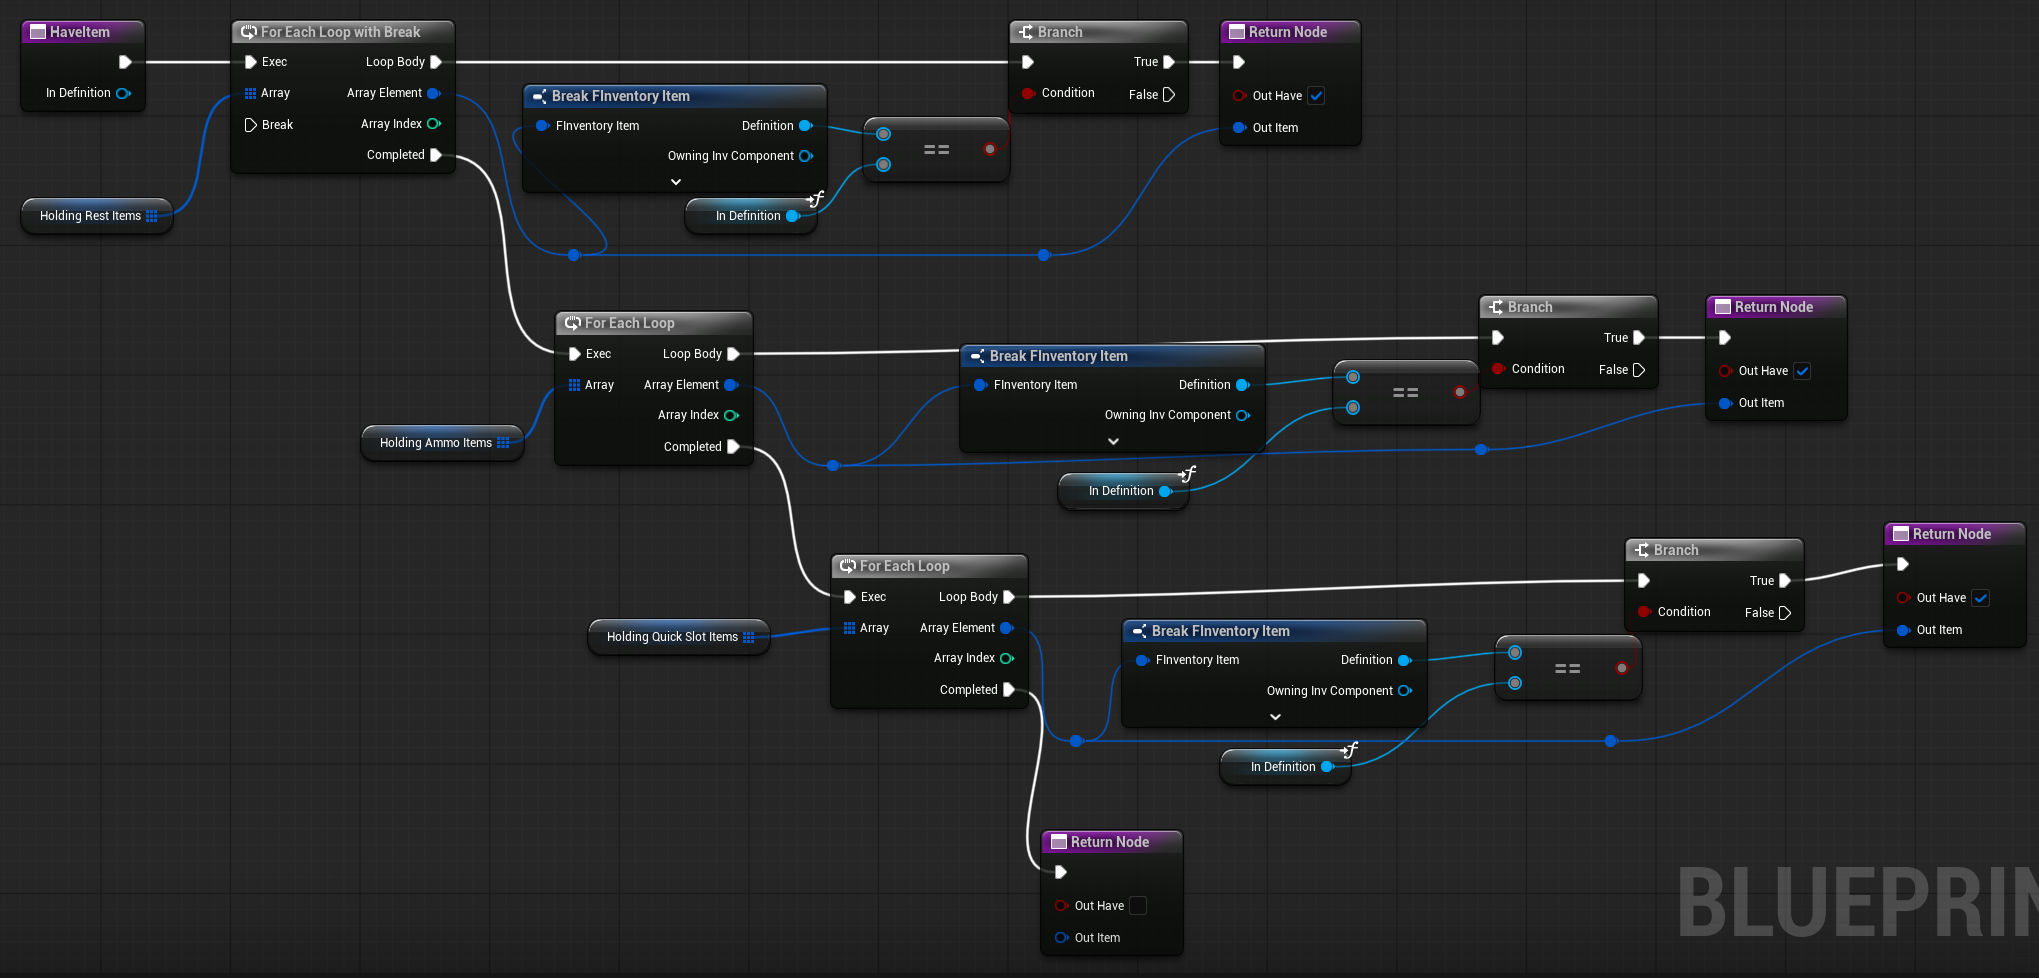This screenshot has width=2039, height=978.
Task: Click the Array input pin on For Each Loop with Break
Action: 251,93
